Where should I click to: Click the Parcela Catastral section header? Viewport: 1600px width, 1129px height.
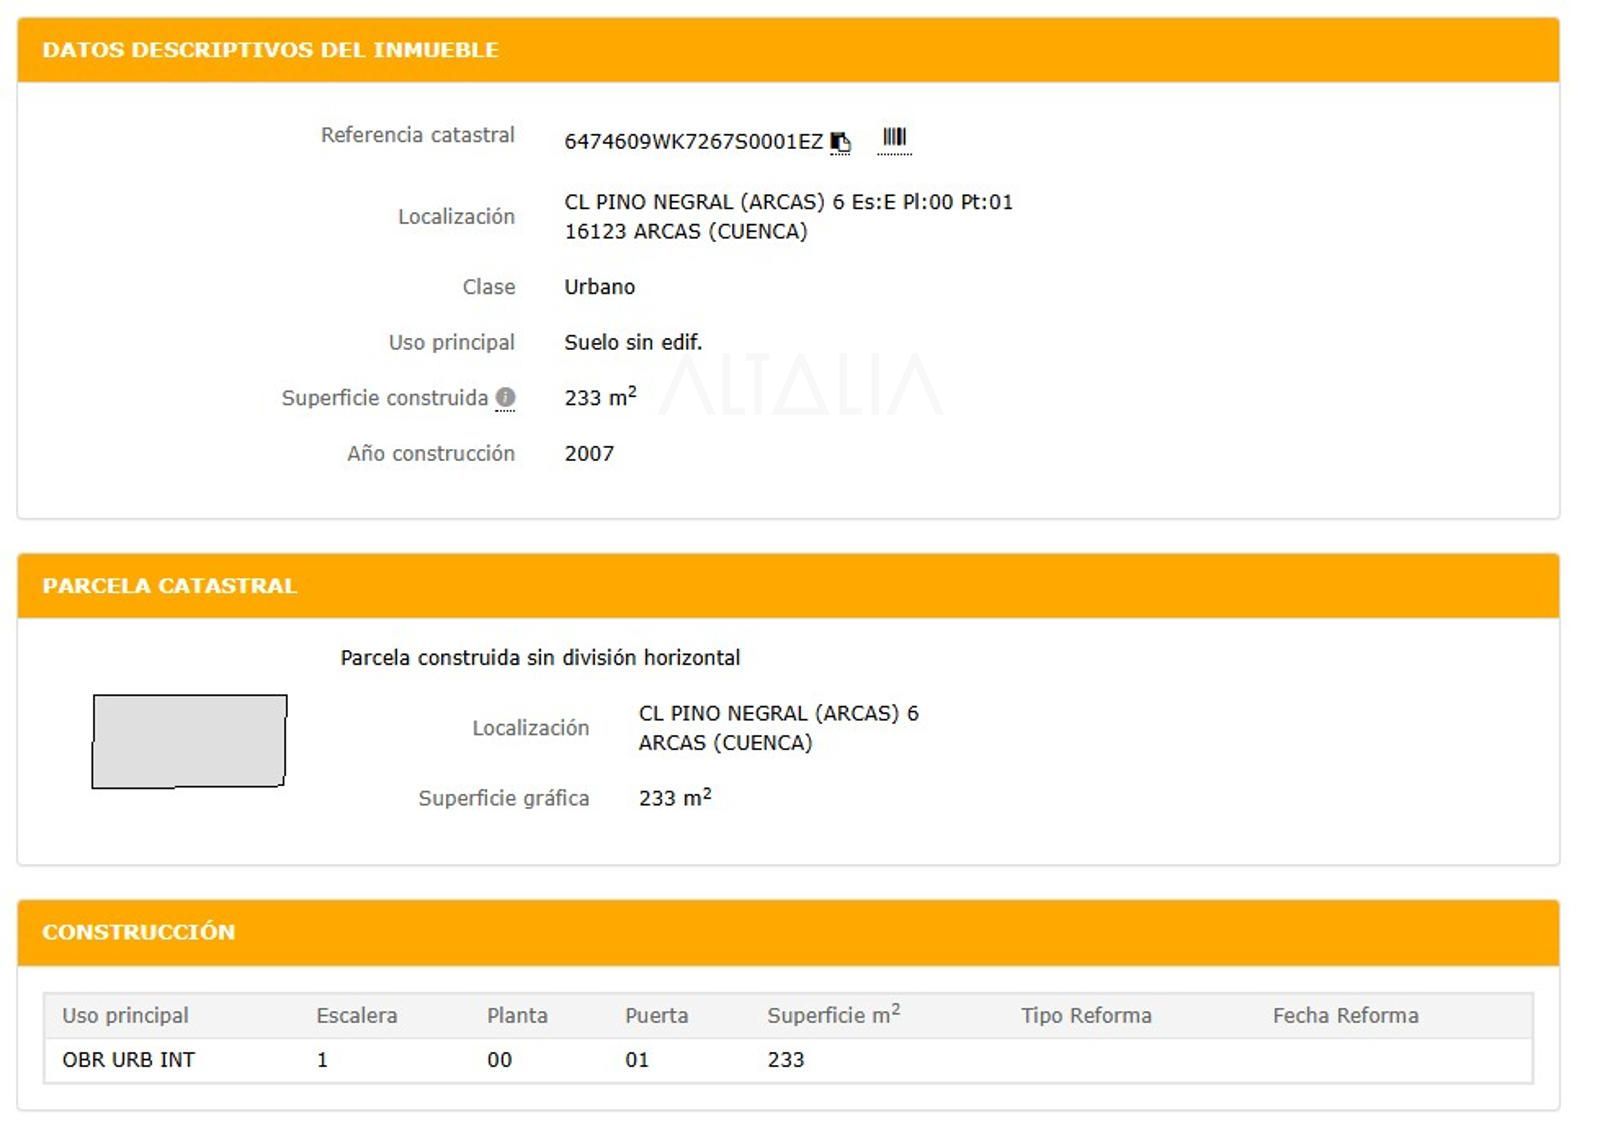[169, 586]
